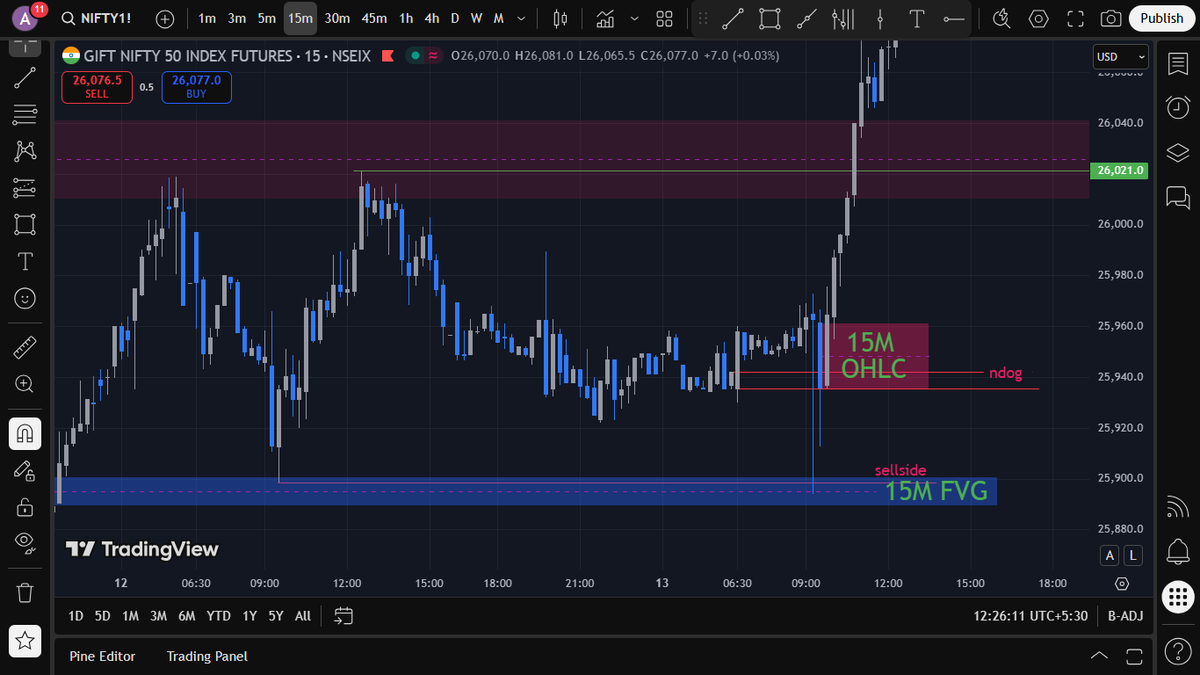1200x675 pixels.
Task: Select the text T tool in left sidebar
Action: pyautogui.click(x=25, y=261)
